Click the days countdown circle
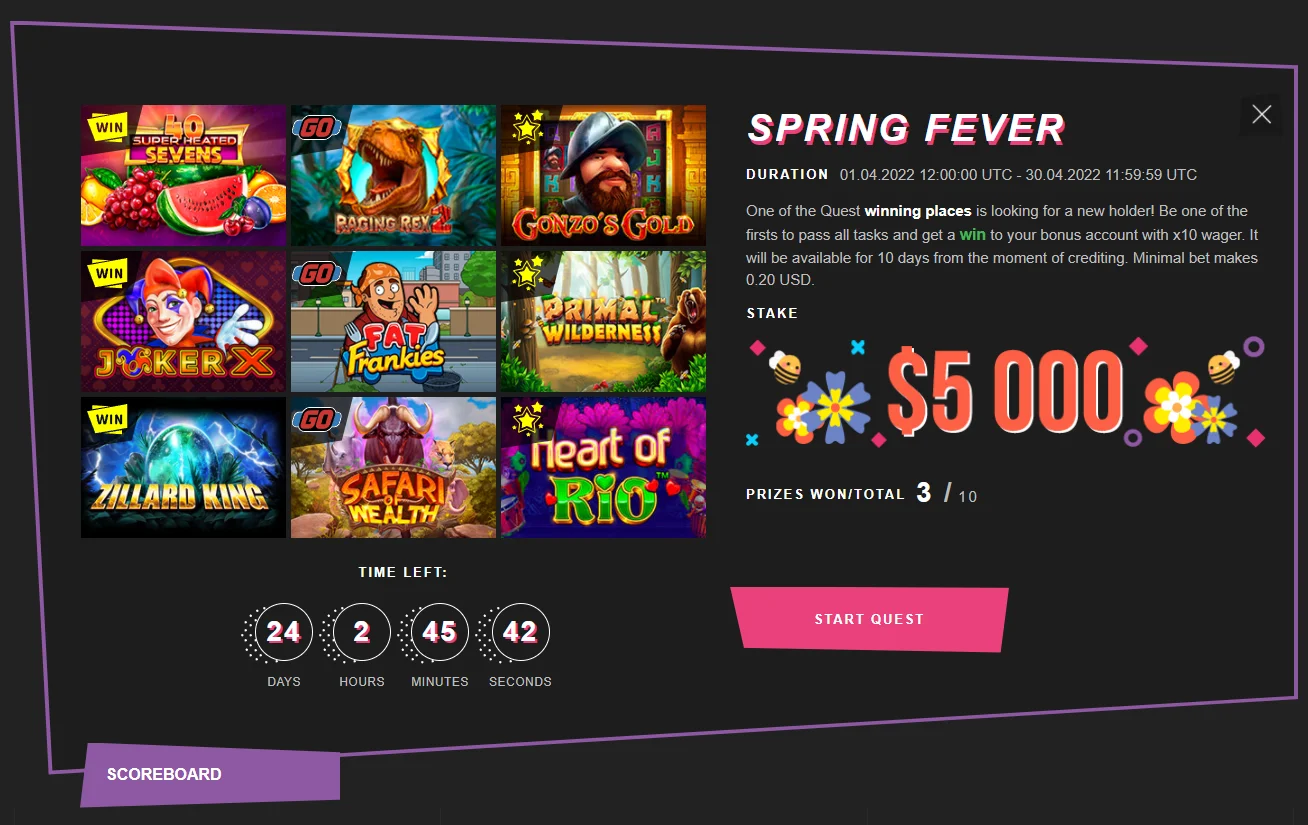The height and width of the screenshot is (825, 1308). coord(284,632)
